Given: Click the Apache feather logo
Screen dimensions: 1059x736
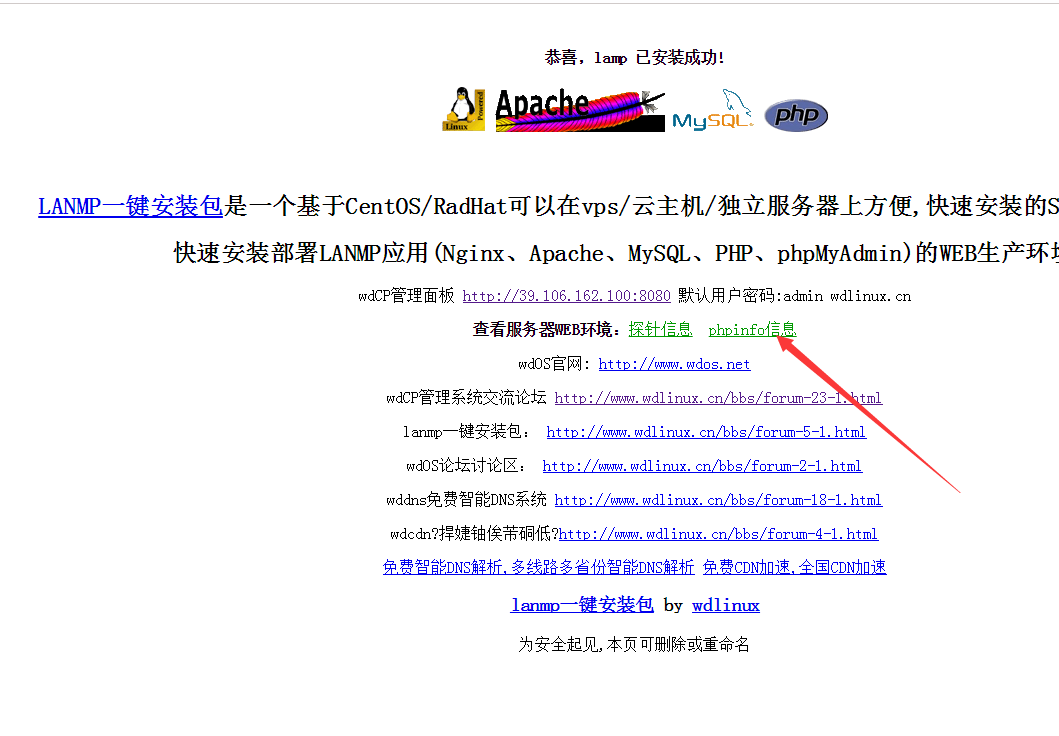Looking at the screenshot, I should pos(580,110).
